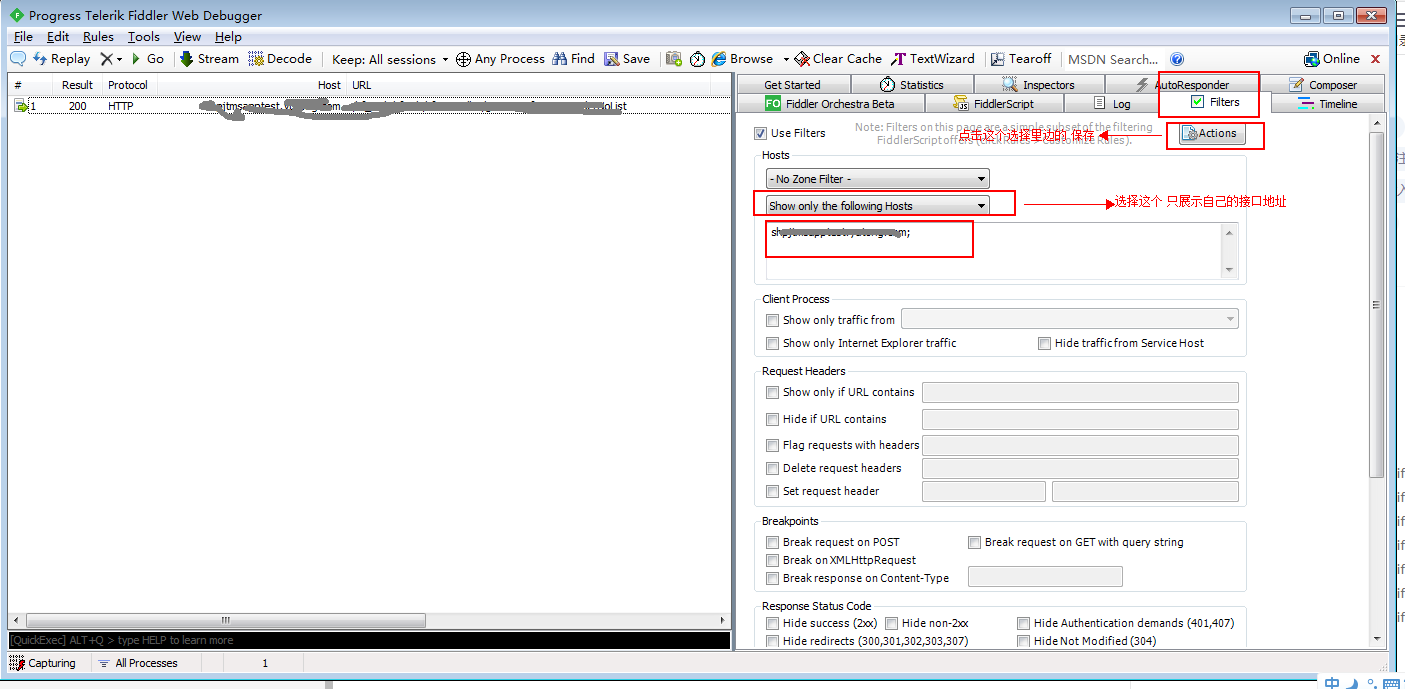Viewport: 1405px width, 689px height.
Task: Click the blue help question icon
Action: click(x=1177, y=59)
